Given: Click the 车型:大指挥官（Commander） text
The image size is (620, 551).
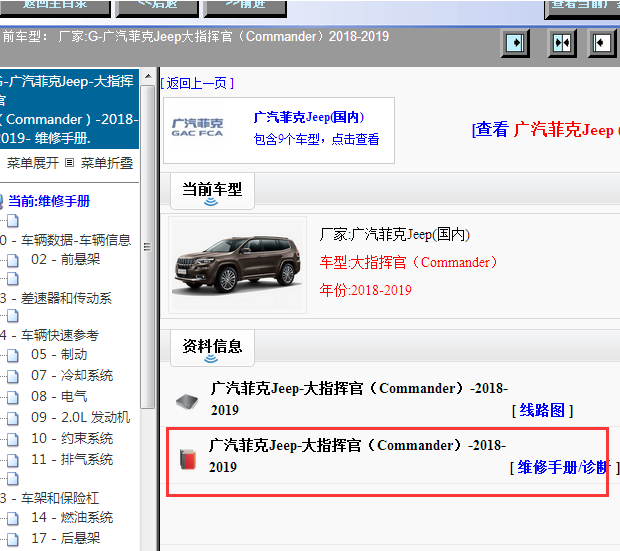Looking at the screenshot, I should [408, 262].
